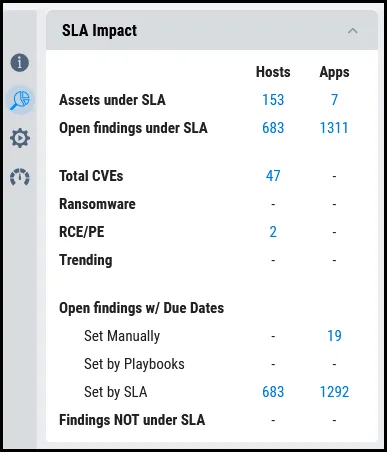Click the Set by Playbooks label
The image size is (387, 452).
134,364
